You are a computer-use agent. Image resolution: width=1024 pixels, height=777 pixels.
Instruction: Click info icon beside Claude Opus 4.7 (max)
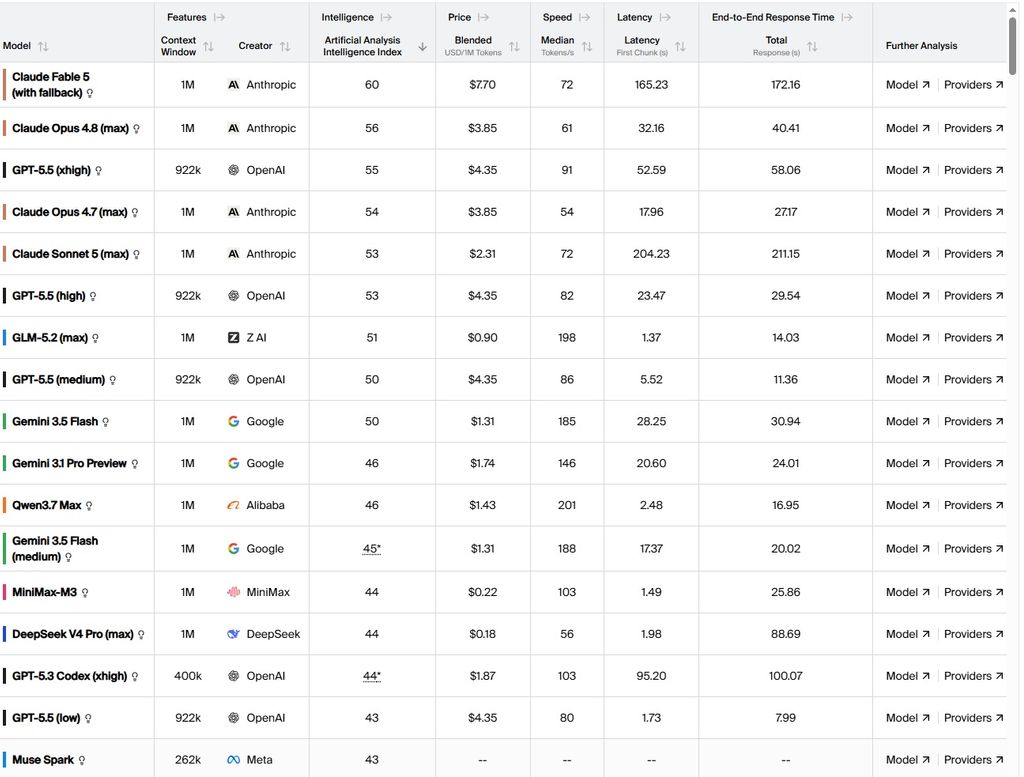pos(135,212)
